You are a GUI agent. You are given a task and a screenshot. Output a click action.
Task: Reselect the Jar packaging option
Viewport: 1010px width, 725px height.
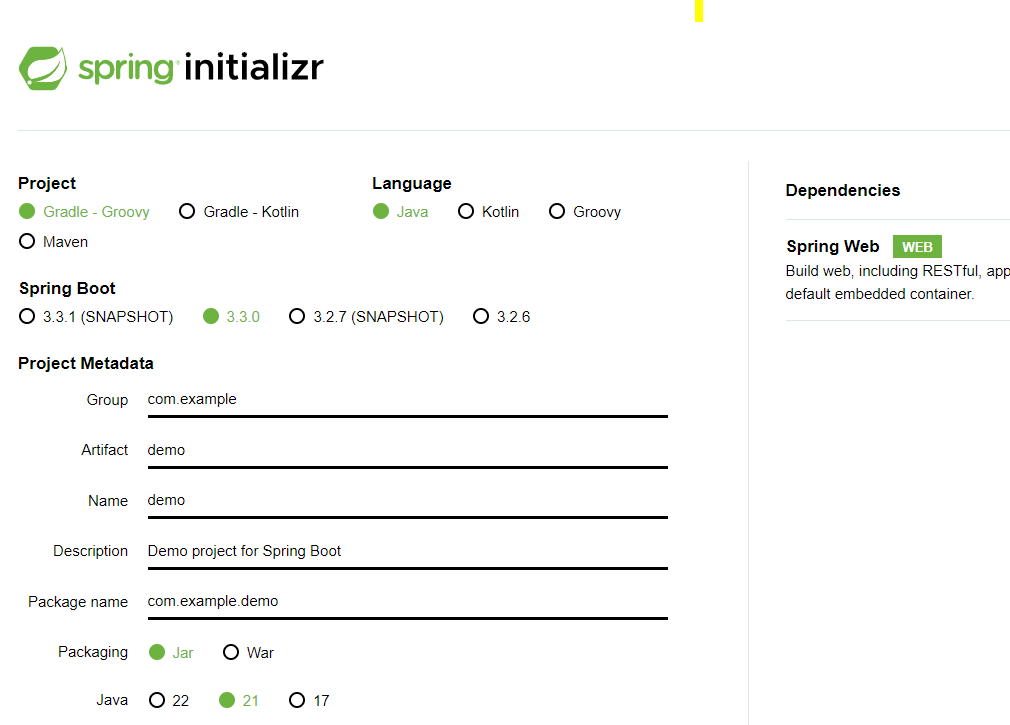[x=159, y=651]
